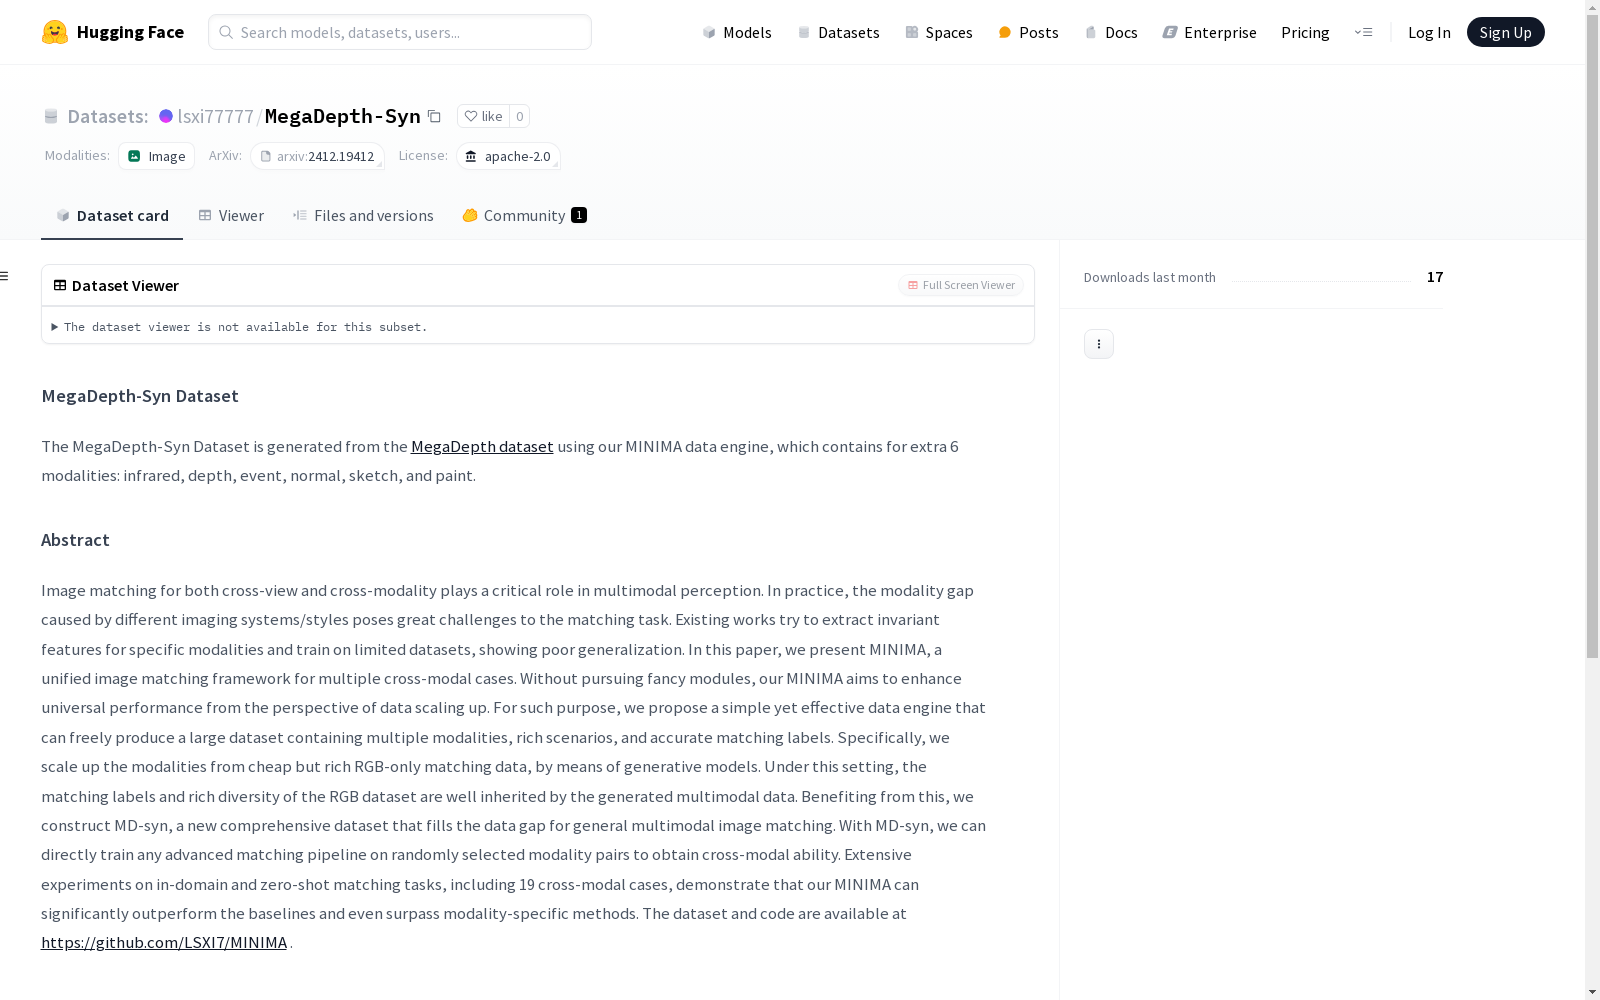
Task: Click the Hugging Face logo icon
Action: 55,32
